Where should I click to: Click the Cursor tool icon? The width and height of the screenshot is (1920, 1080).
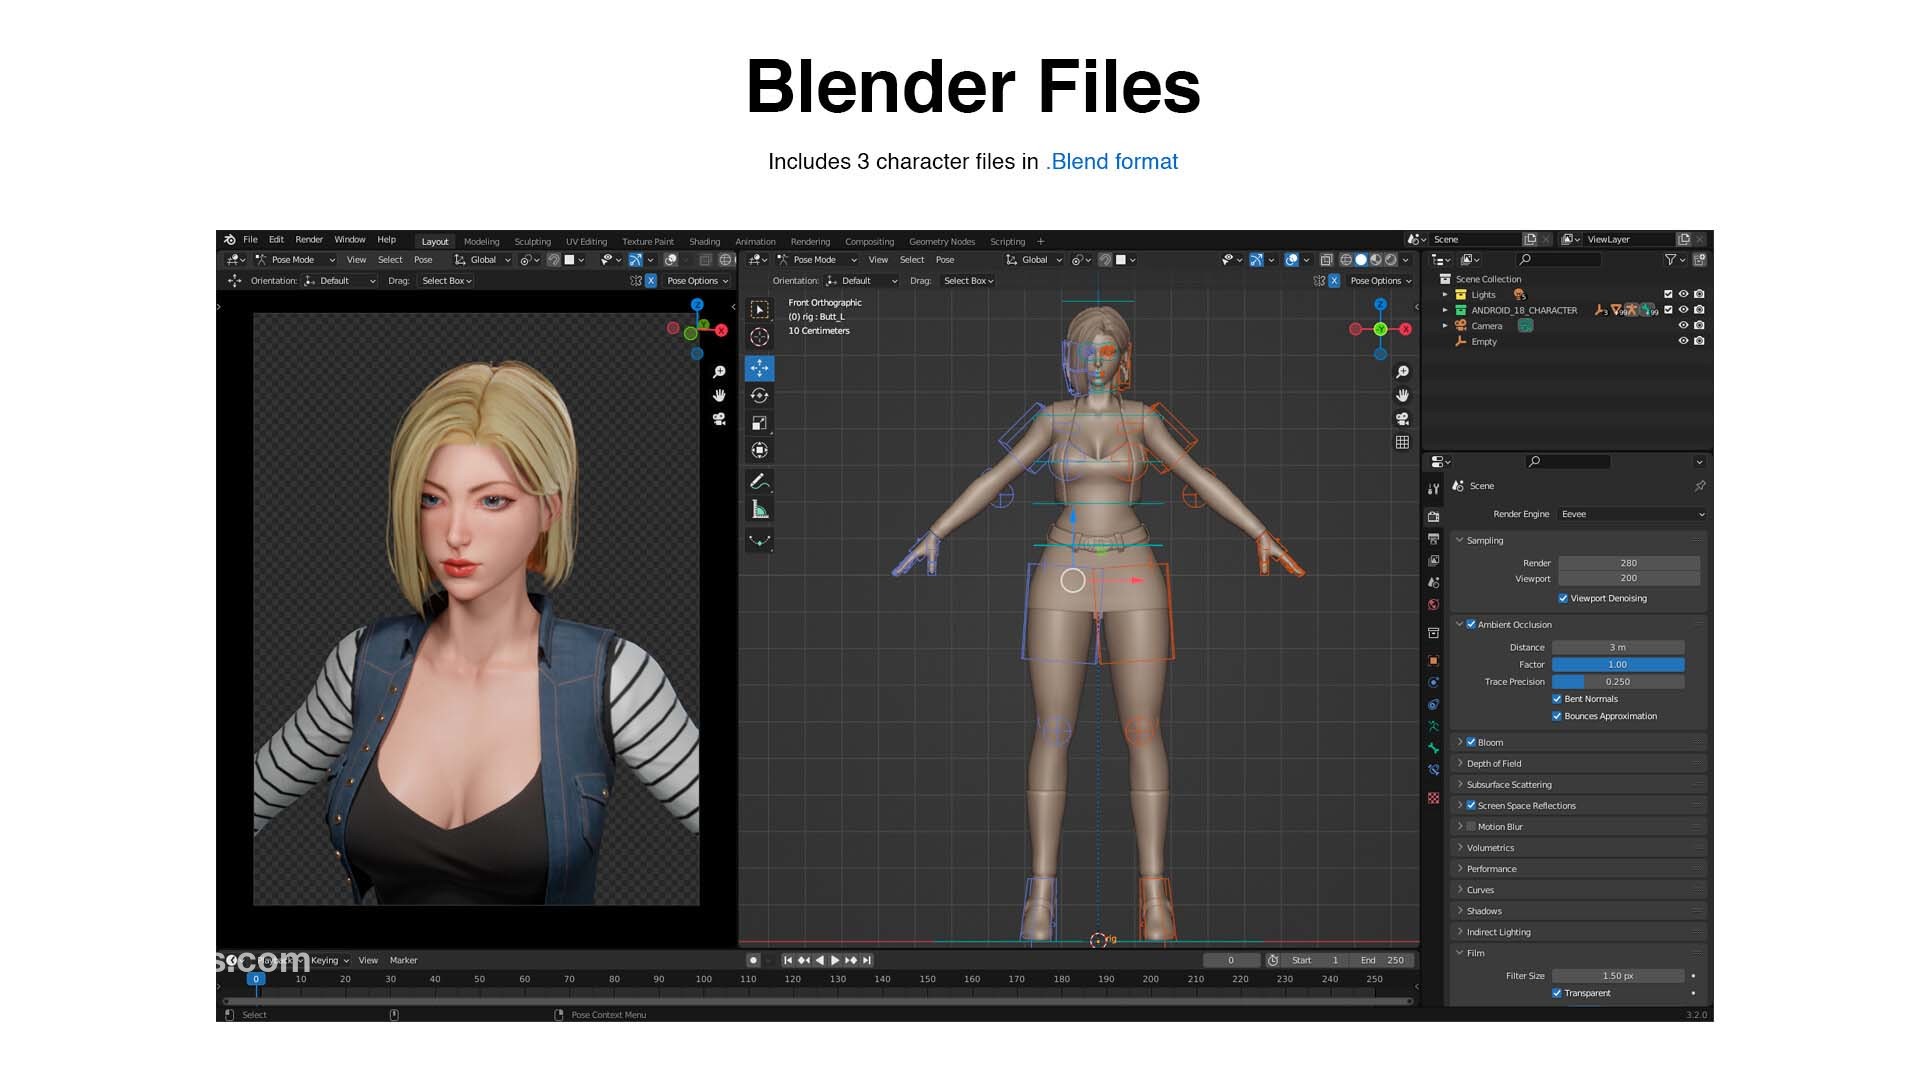click(759, 338)
